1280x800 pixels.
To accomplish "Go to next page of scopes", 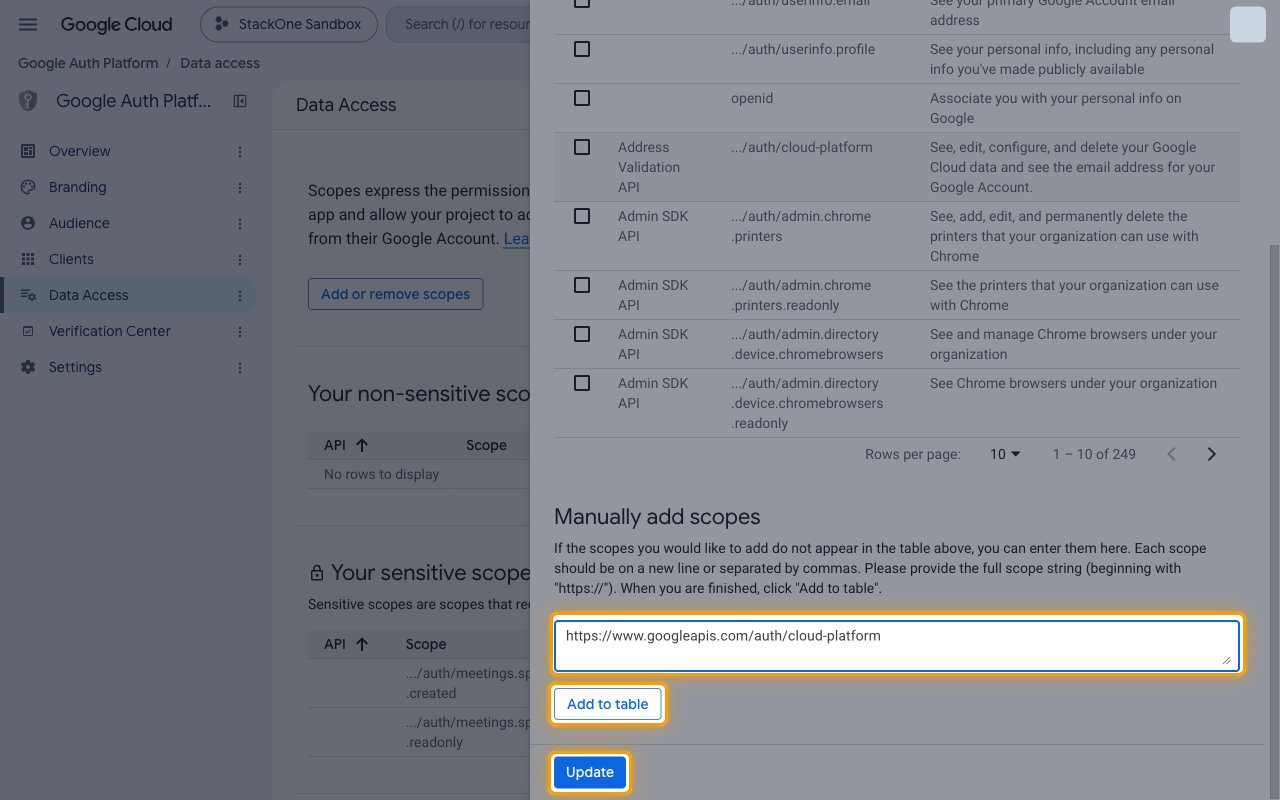I will 1212,454.
